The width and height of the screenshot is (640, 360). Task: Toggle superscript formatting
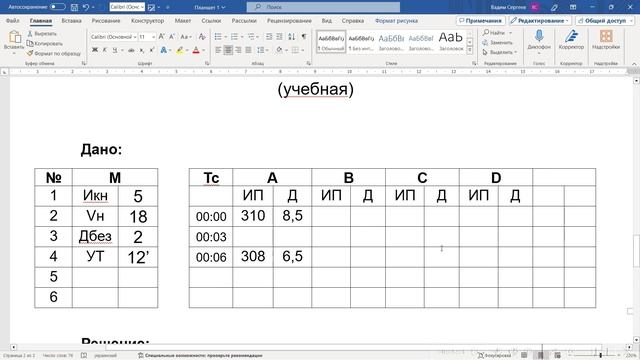(x=152, y=50)
